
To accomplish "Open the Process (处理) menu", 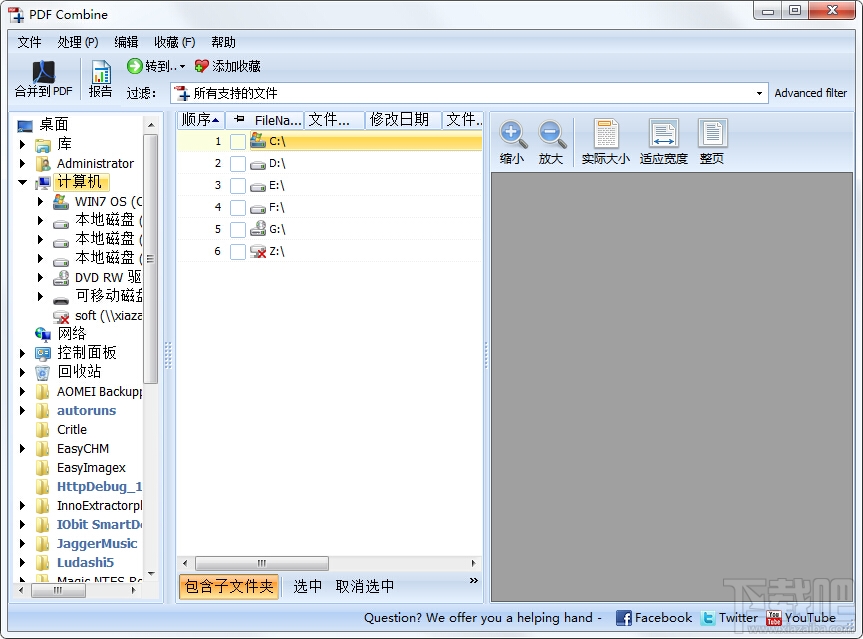I will (x=78, y=42).
